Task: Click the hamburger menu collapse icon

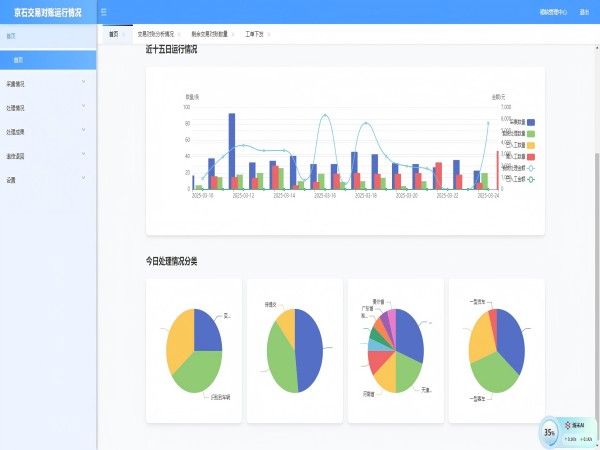Action: point(104,12)
